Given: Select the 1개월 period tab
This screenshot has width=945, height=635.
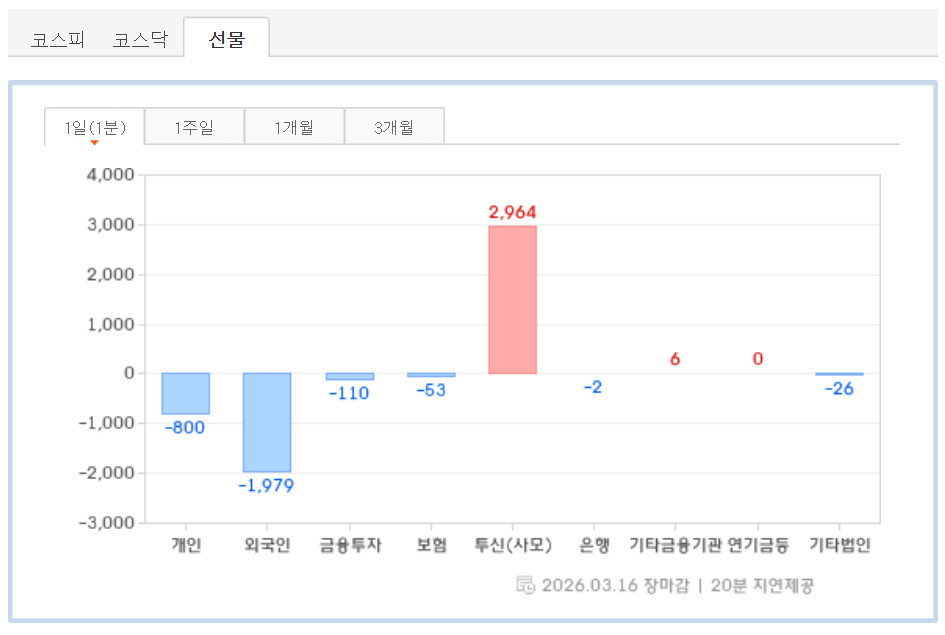Looking at the screenshot, I should pos(294,127).
